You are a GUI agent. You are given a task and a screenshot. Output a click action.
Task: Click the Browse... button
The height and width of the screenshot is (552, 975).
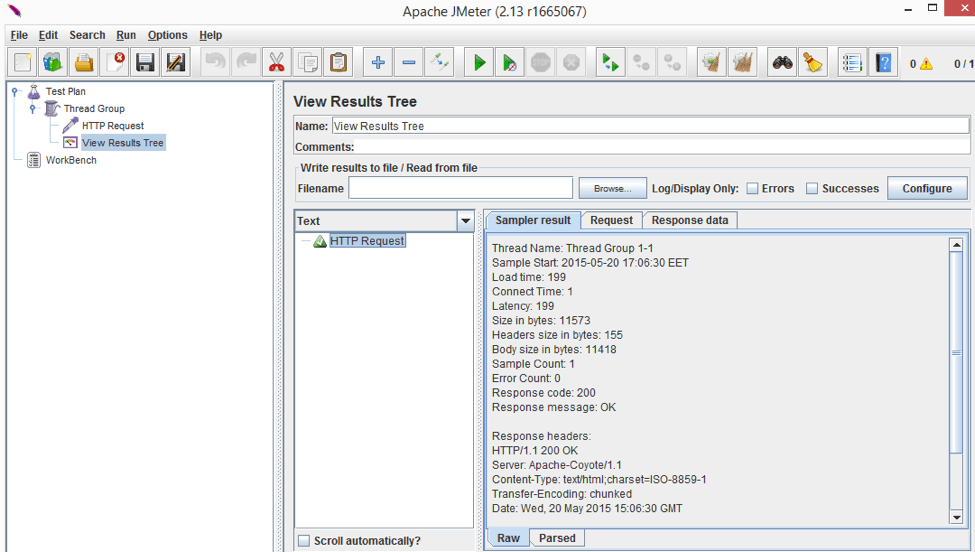coord(612,188)
